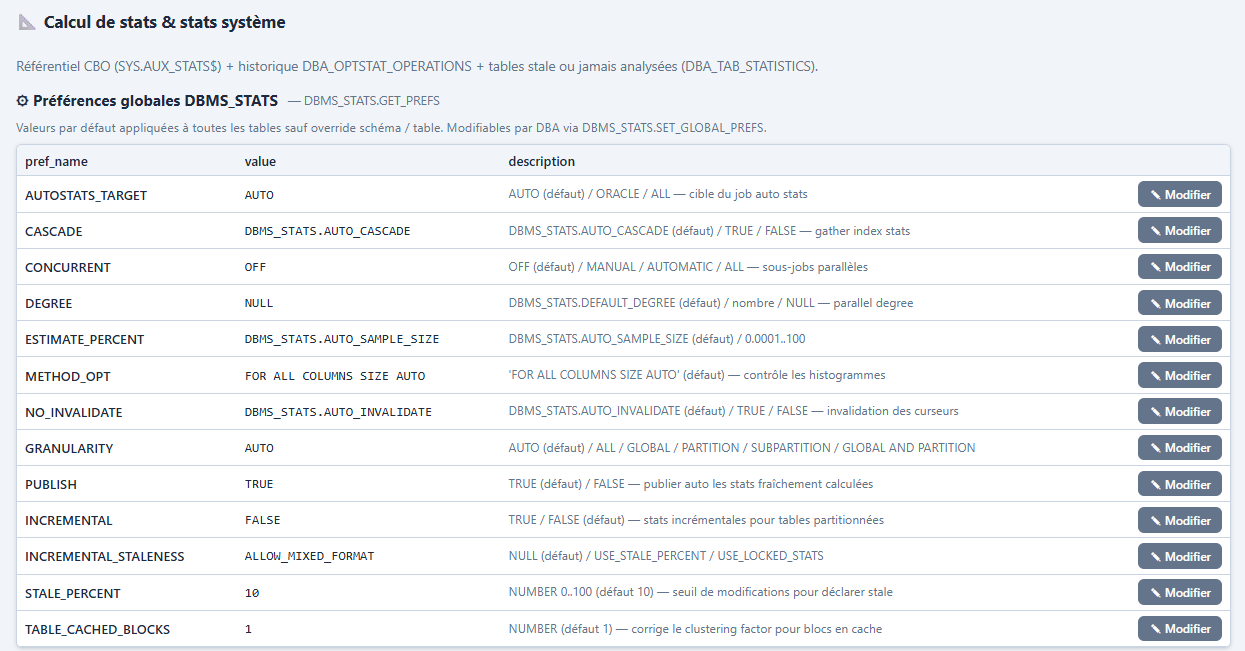1245x651 pixels.
Task: Click the ruler icon beside Calcul de stats
Action: point(27,22)
